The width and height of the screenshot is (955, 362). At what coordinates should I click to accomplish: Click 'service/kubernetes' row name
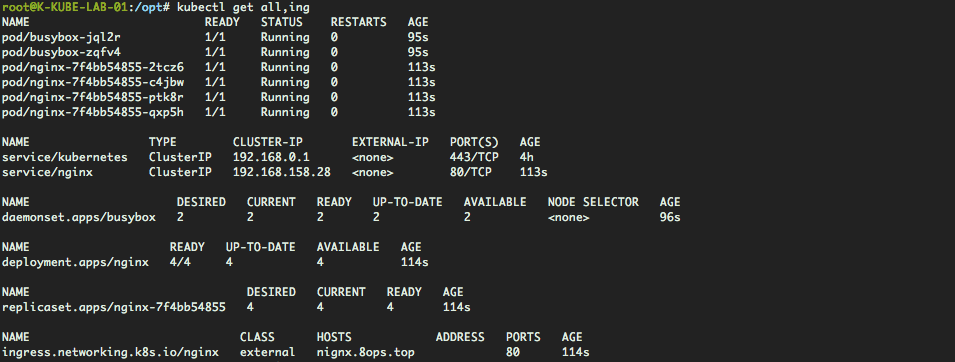(x=65, y=157)
